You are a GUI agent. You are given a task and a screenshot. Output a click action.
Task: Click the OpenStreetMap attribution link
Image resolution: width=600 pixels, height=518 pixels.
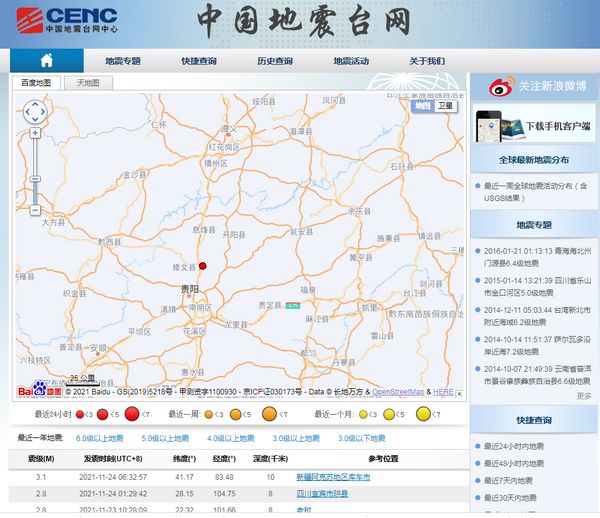click(398, 392)
